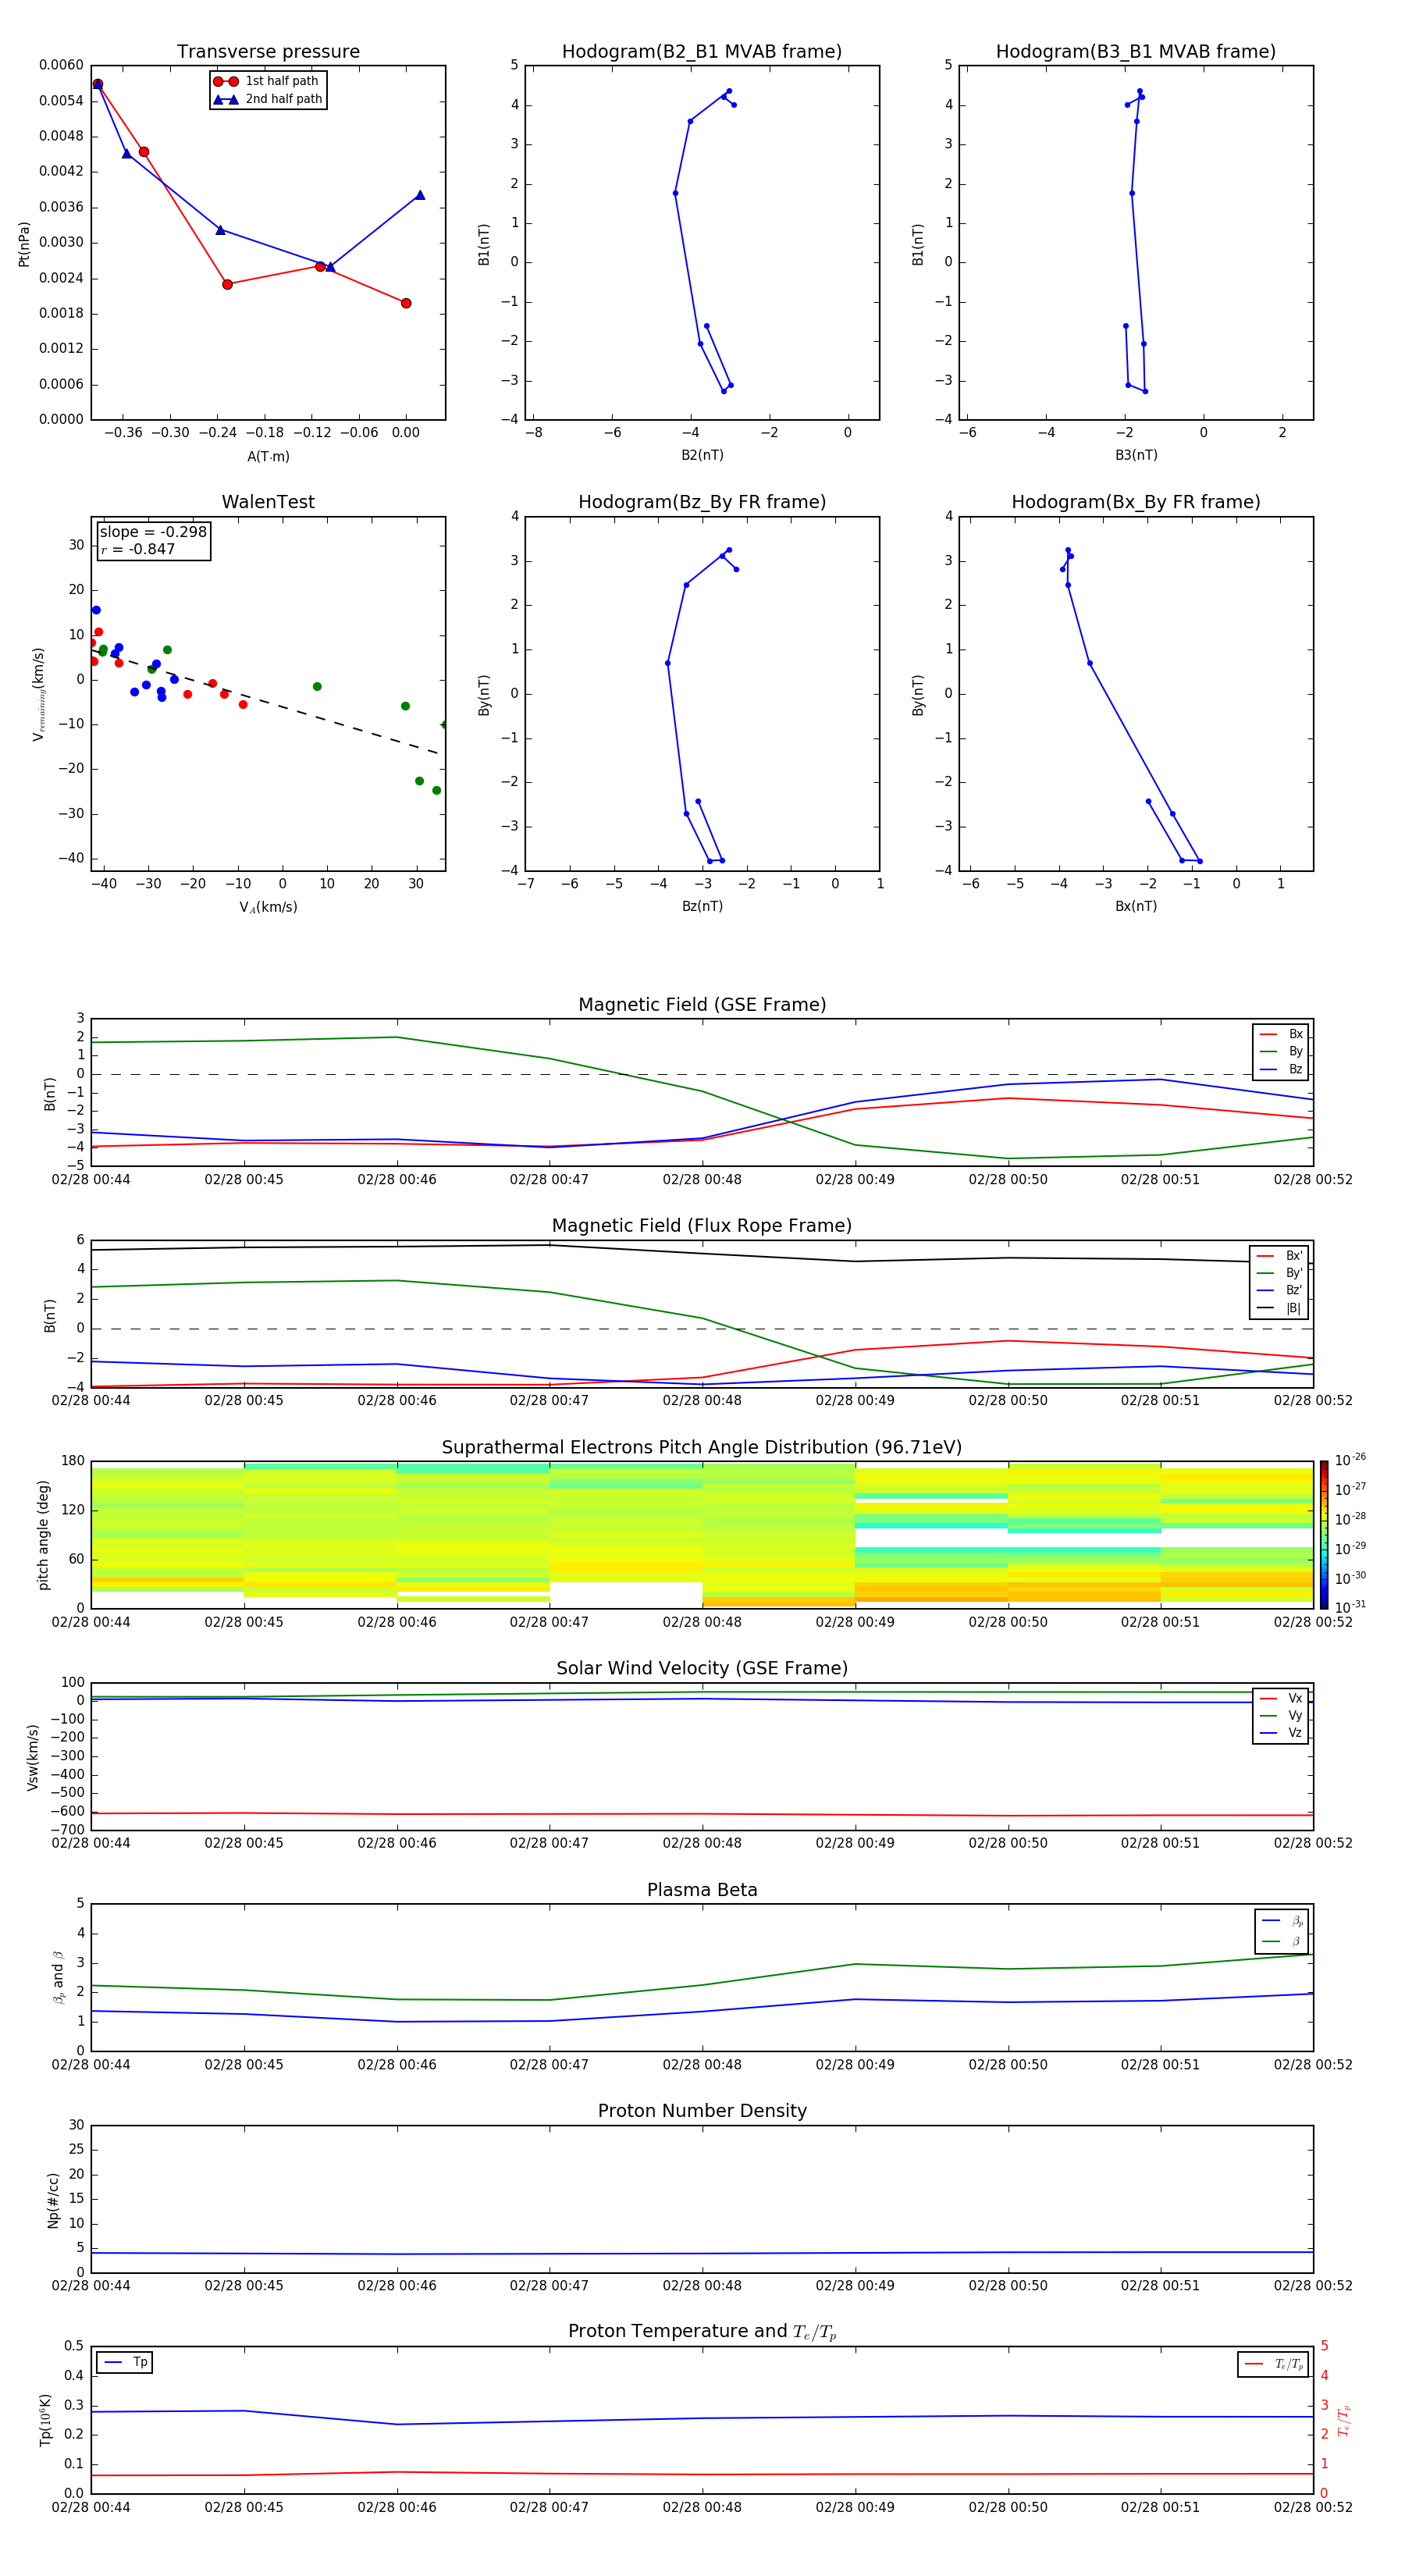Click the 'Bz(nT)' x-axis label
This screenshot has height=2576, width=1405.
702,906
